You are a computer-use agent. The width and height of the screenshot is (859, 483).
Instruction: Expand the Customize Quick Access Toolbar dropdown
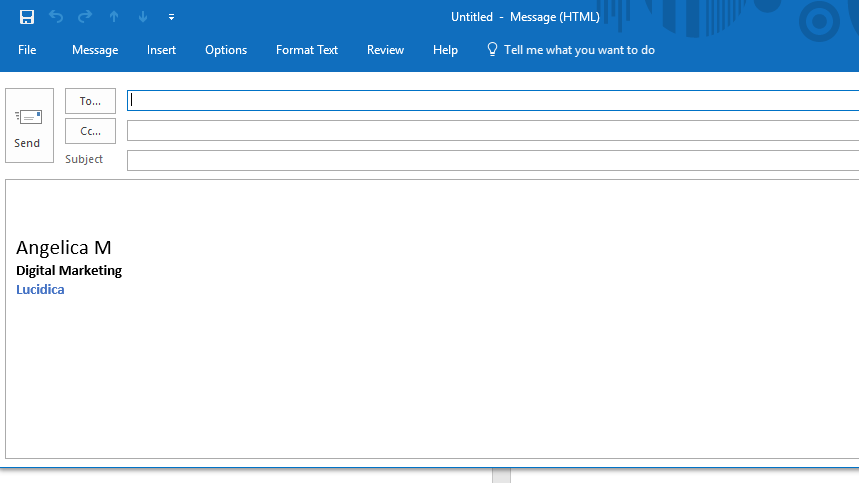172,17
